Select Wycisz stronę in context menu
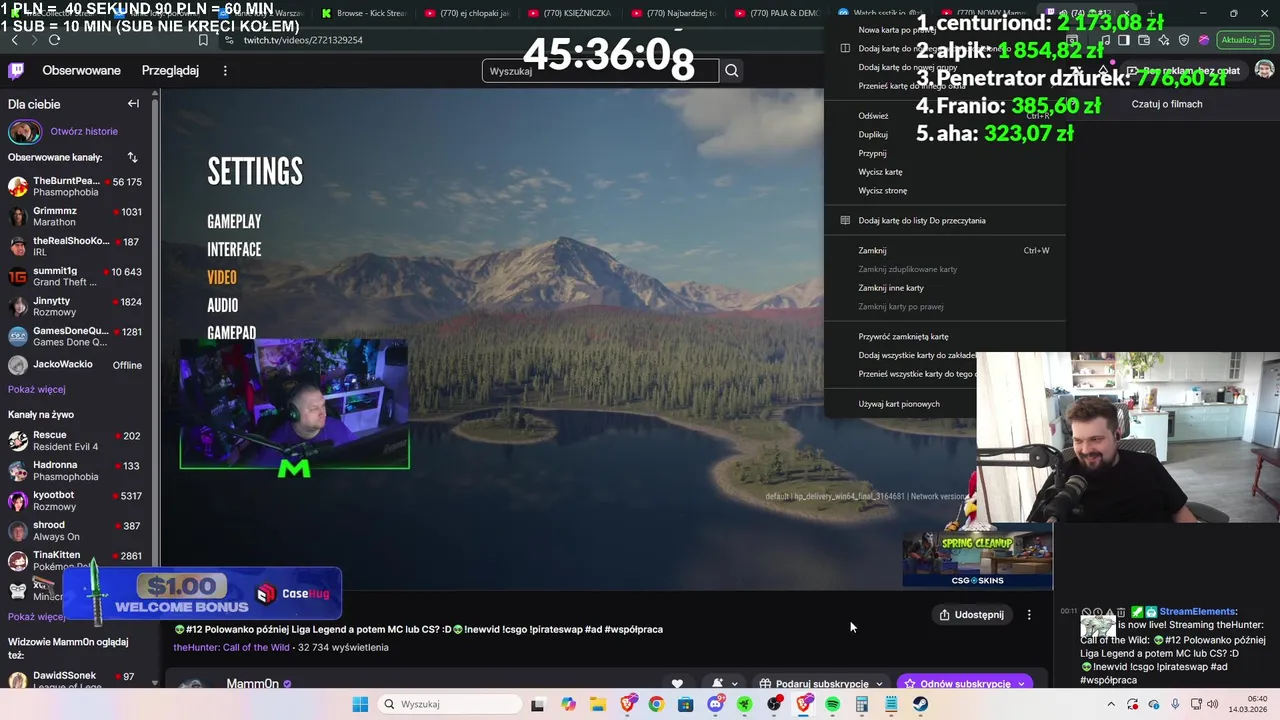The width and height of the screenshot is (1280, 720). pos(883,190)
